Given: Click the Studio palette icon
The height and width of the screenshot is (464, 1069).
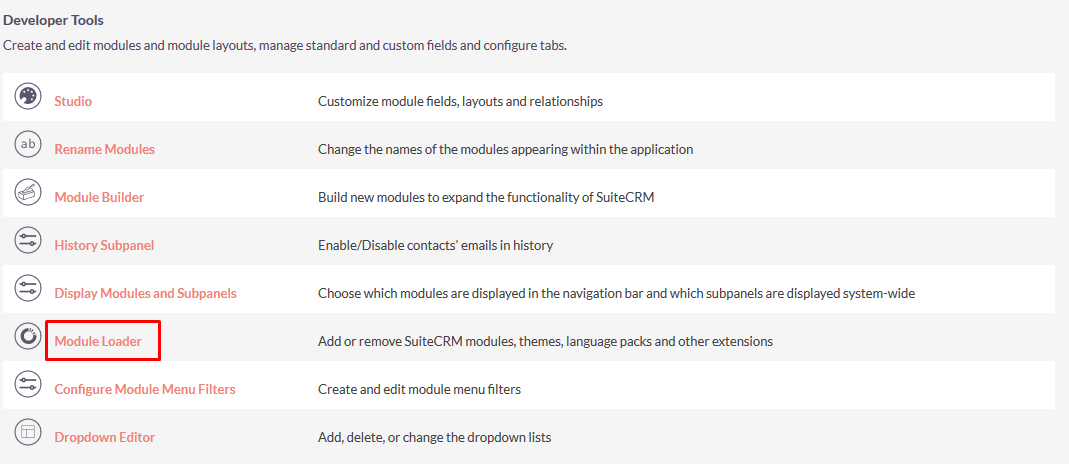Looking at the screenshot, I should [28, 97].
